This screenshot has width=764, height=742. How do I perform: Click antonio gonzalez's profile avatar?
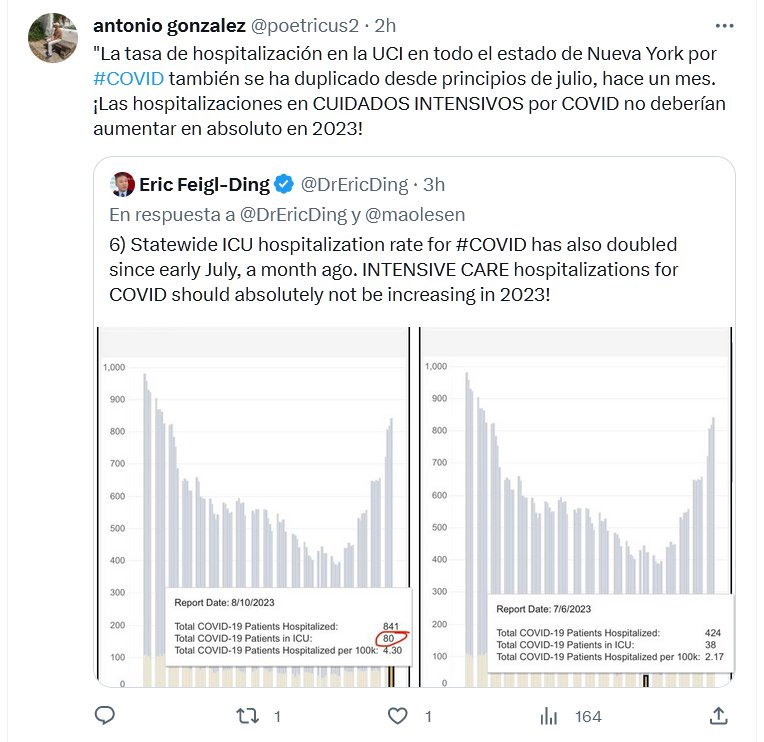pos(55,38)
